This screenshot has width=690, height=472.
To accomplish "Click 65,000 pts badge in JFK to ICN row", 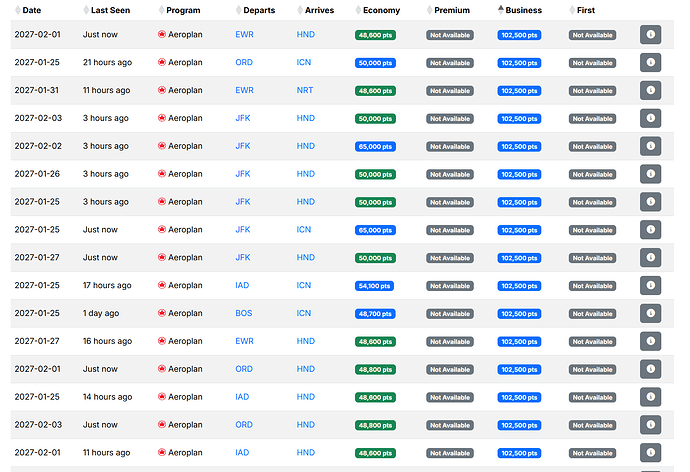I will point(375,230).
